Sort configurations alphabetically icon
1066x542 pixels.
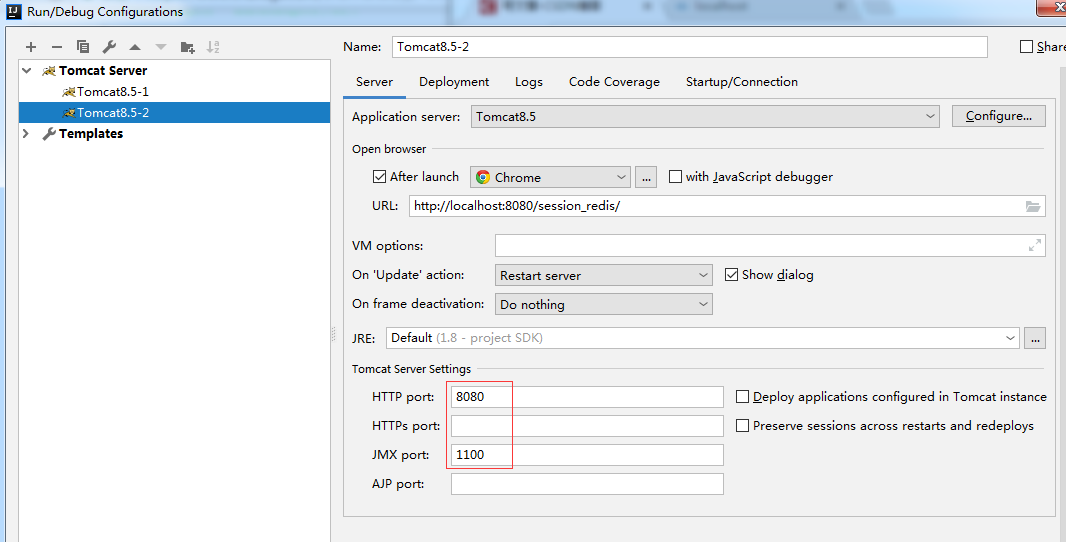click(213, 47)
